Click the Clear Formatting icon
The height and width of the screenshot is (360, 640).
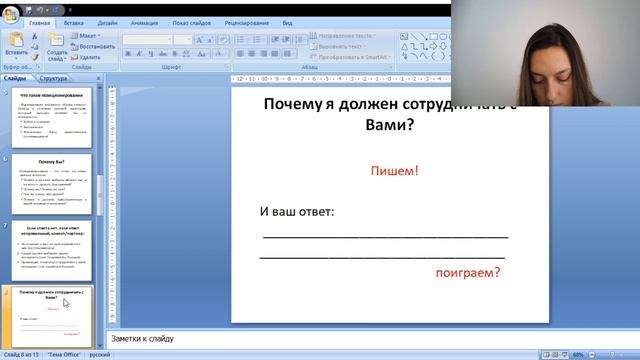(223, 40)
